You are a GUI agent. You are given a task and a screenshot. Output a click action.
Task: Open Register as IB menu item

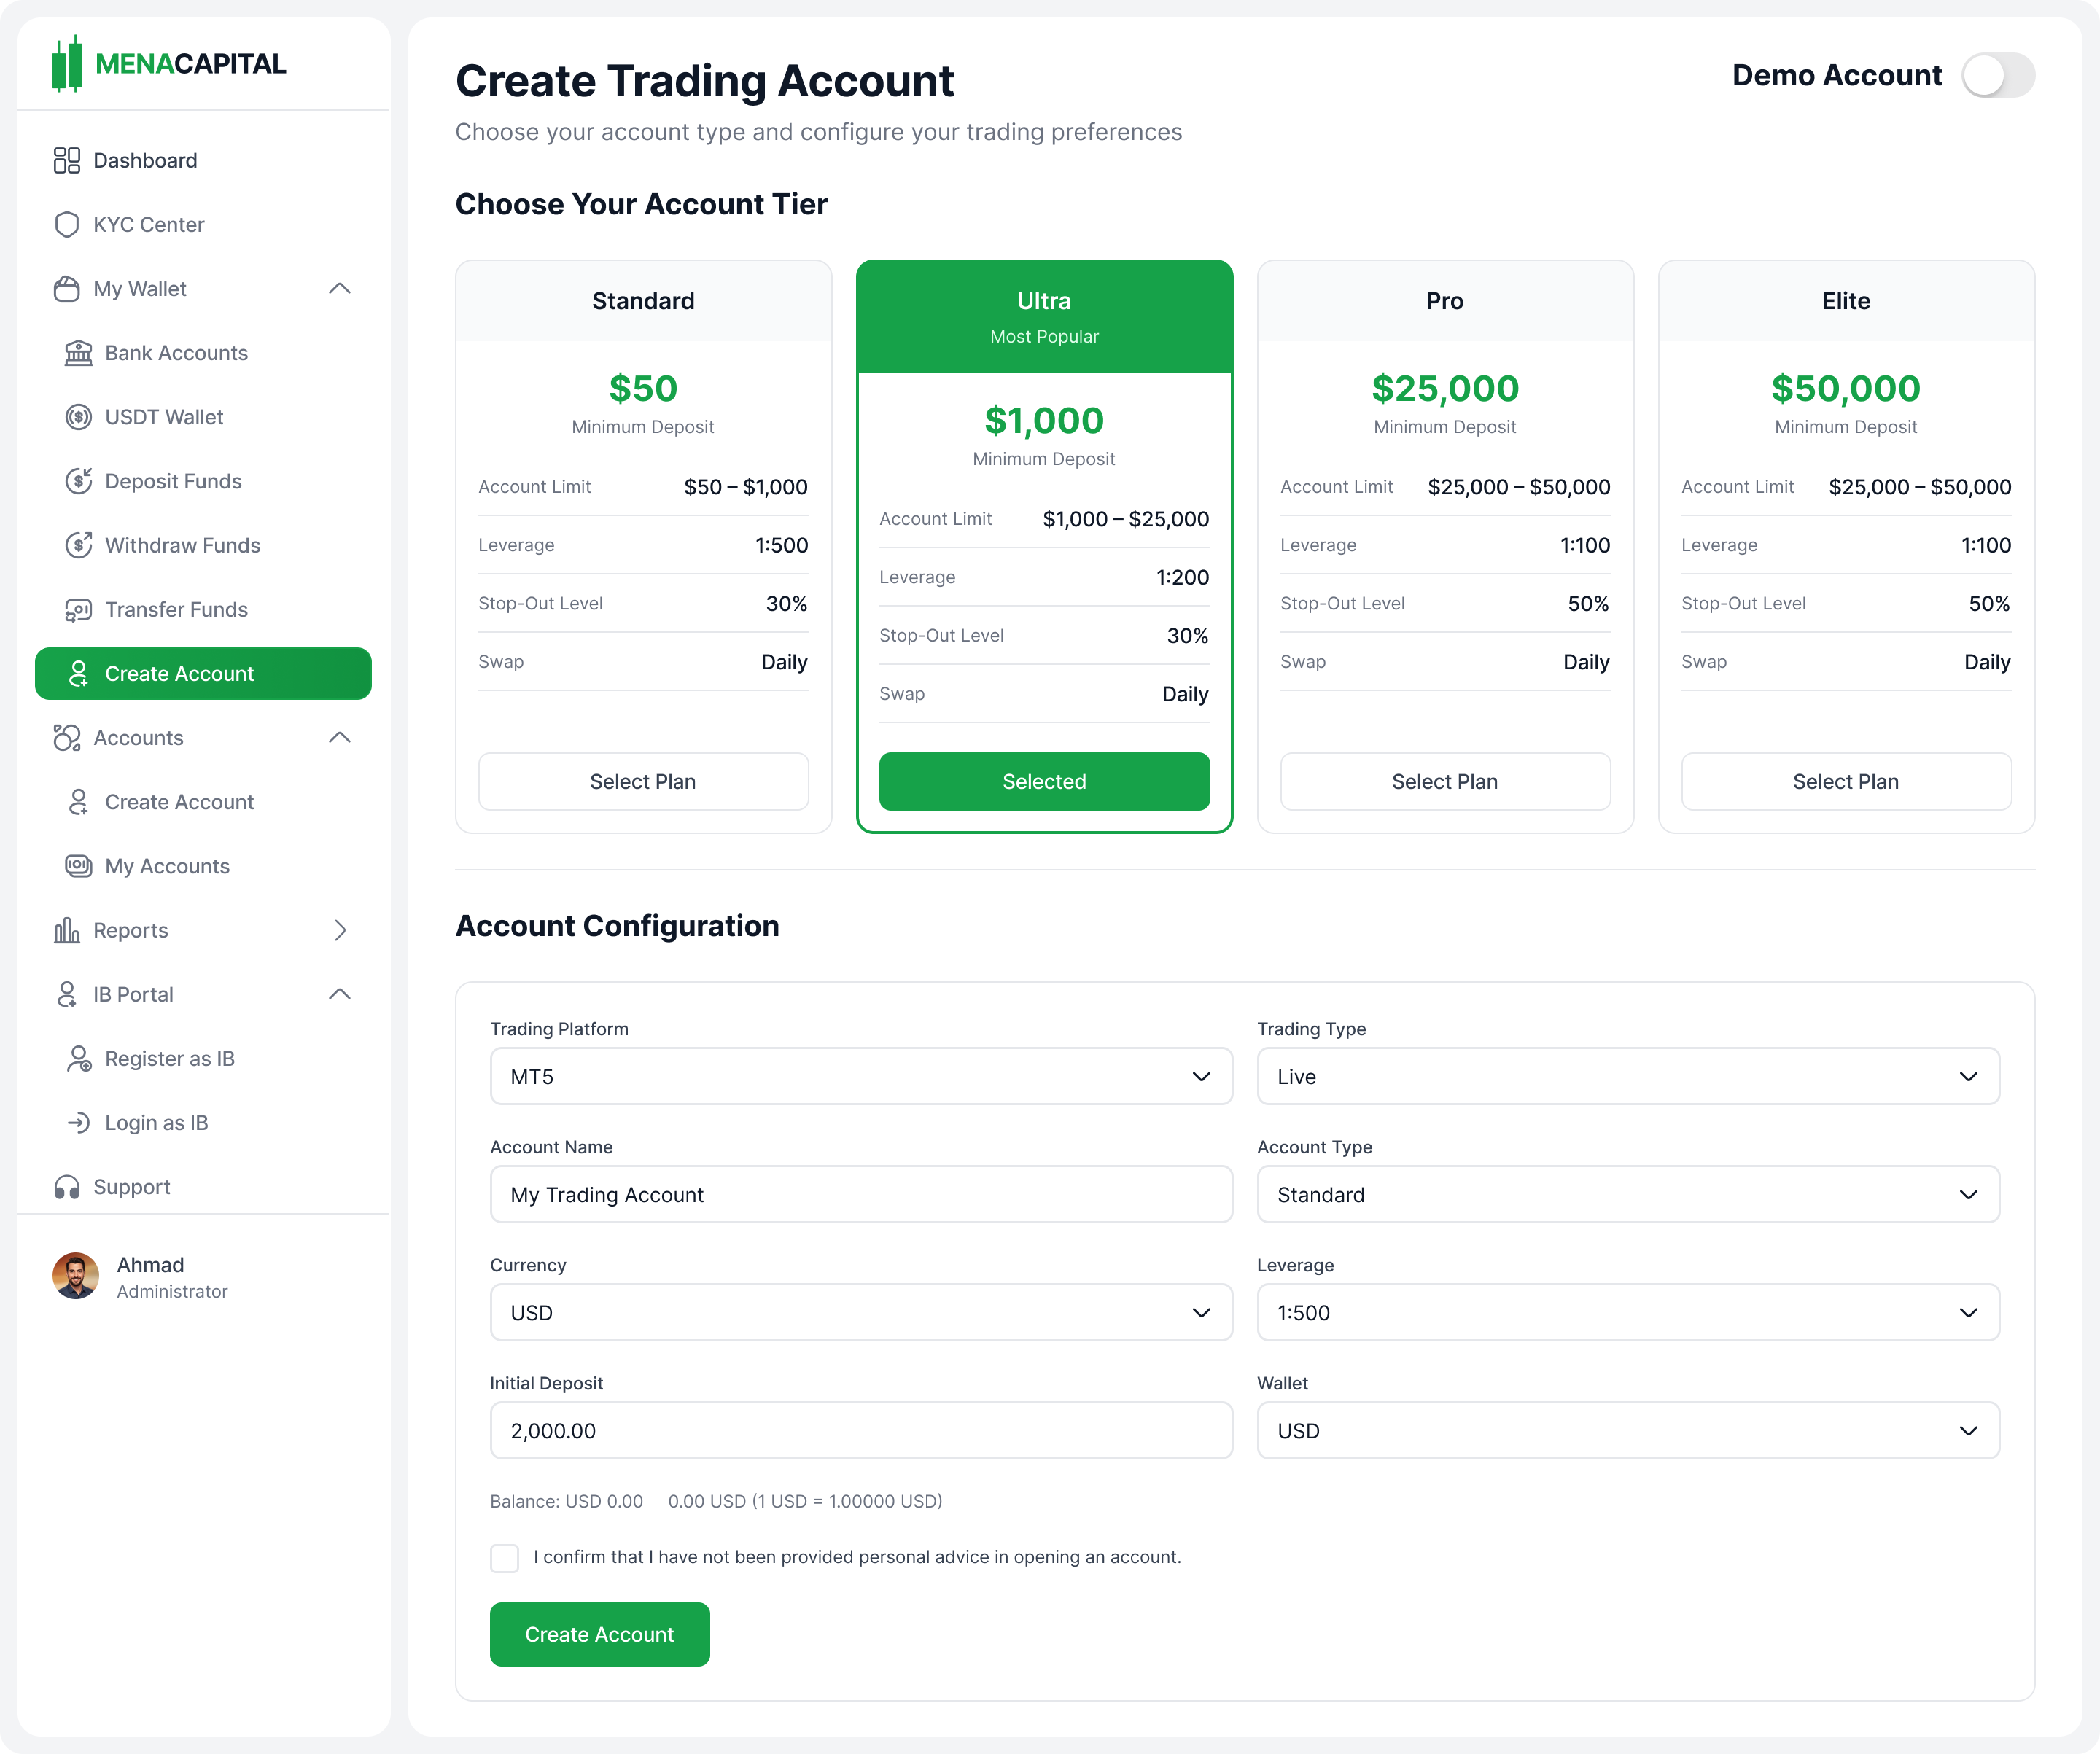pyautogui.click(x=203, y=1059)
